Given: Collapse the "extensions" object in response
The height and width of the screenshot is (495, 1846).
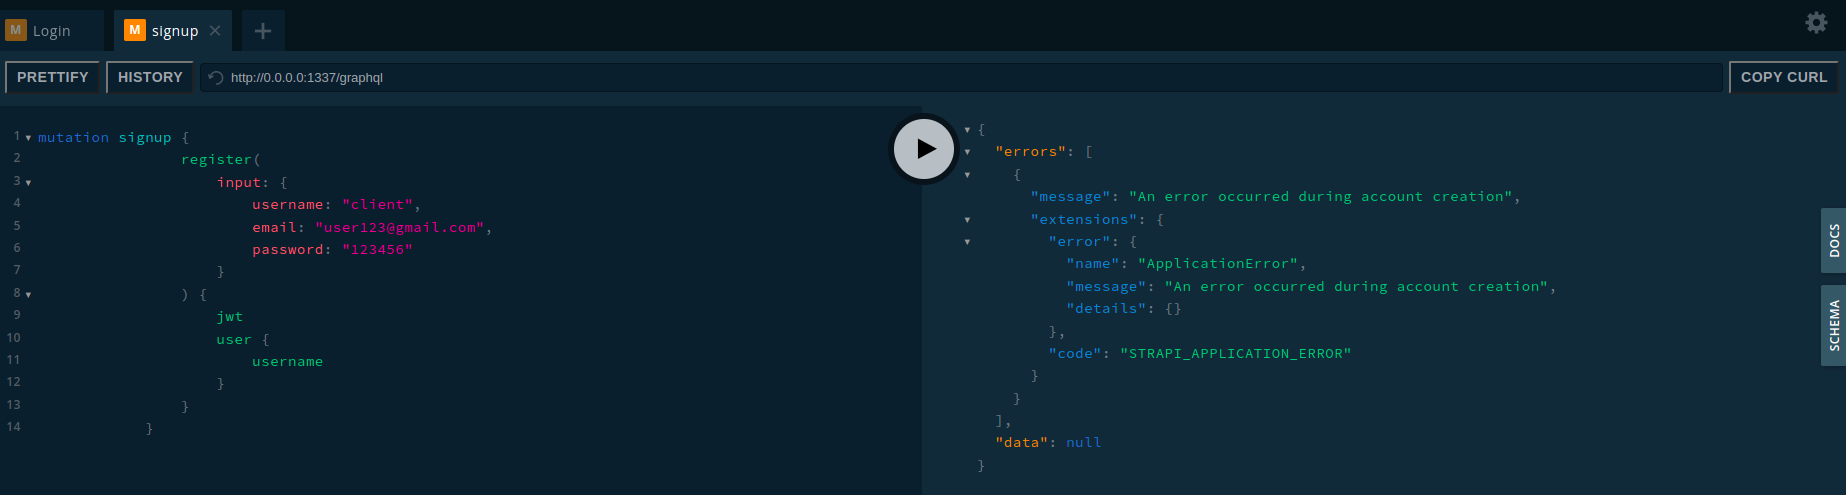Looking at the screenshot, I should (x=967, y=220).
